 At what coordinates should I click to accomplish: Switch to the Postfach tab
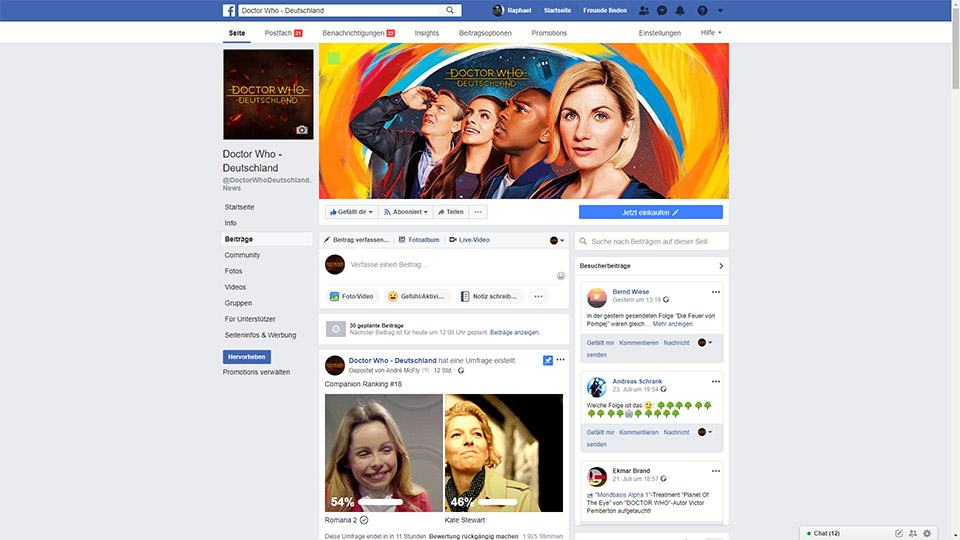[x=283, y=33]
